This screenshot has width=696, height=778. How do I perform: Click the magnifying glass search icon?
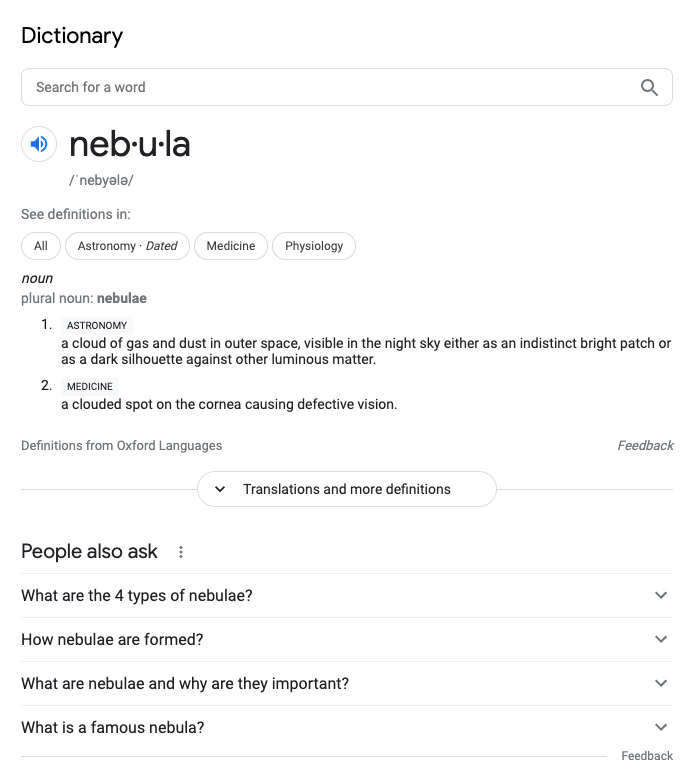[649, 87]
